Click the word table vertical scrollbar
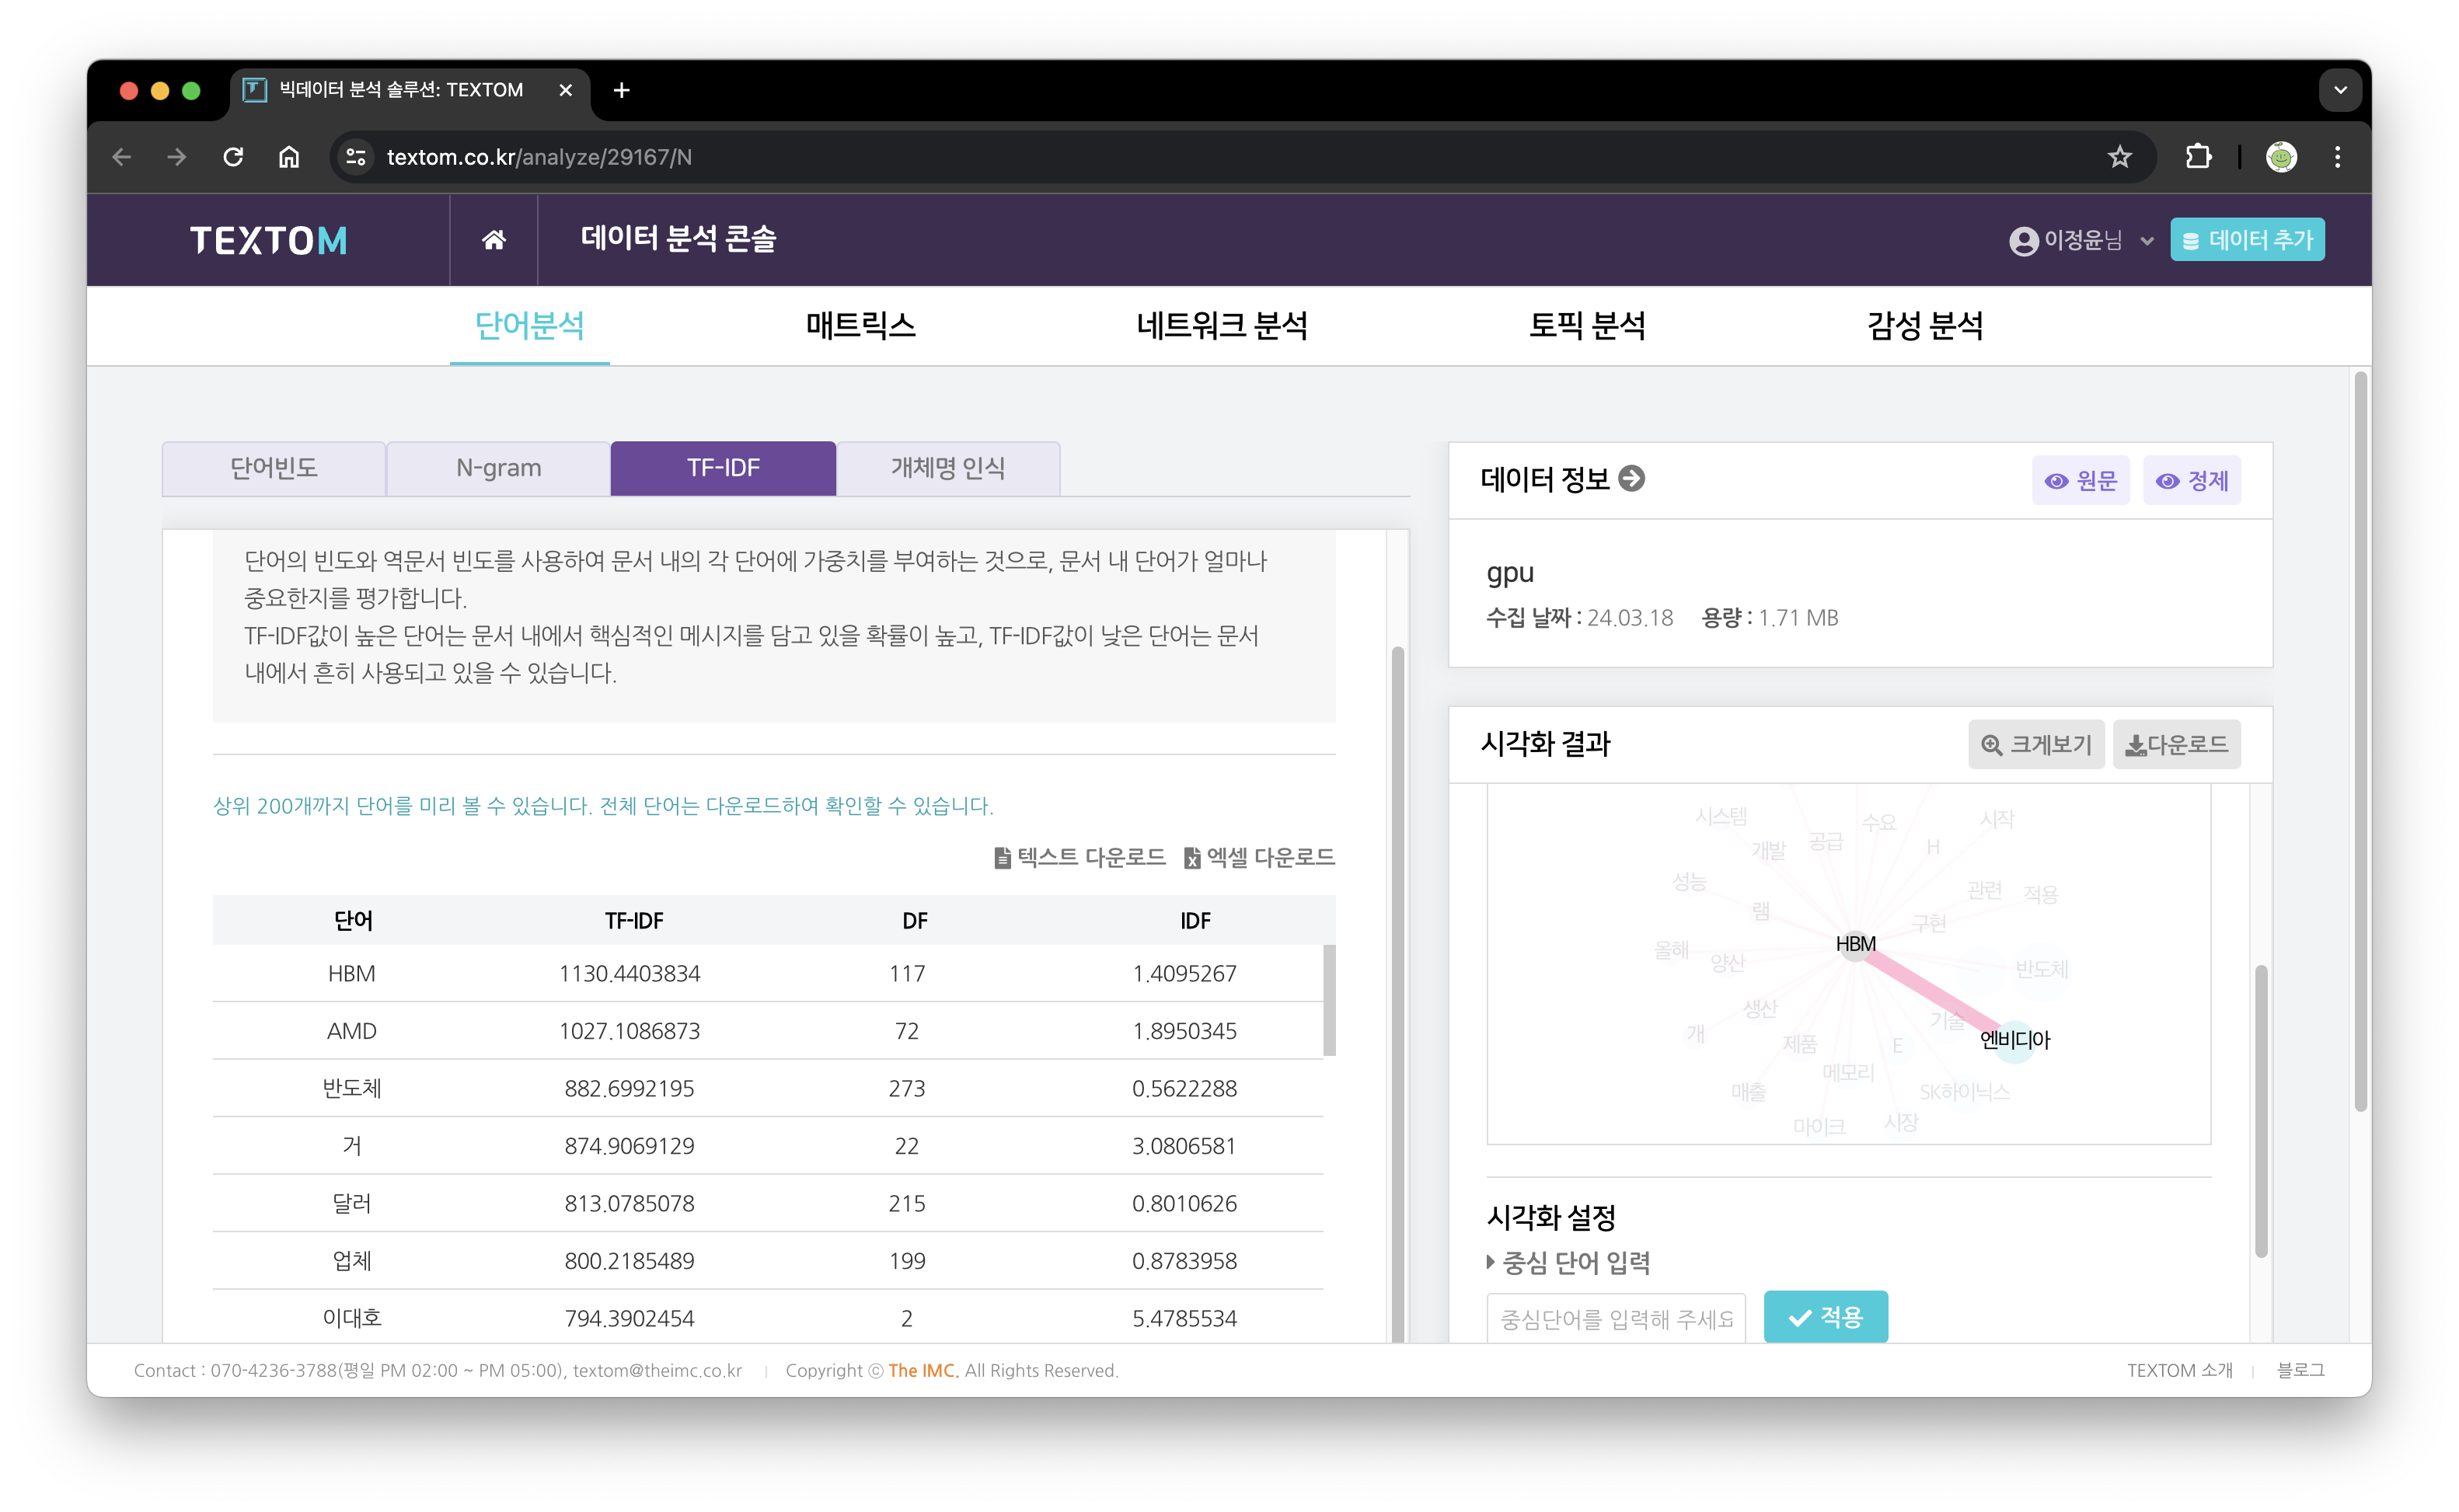 [1329, 1000]
